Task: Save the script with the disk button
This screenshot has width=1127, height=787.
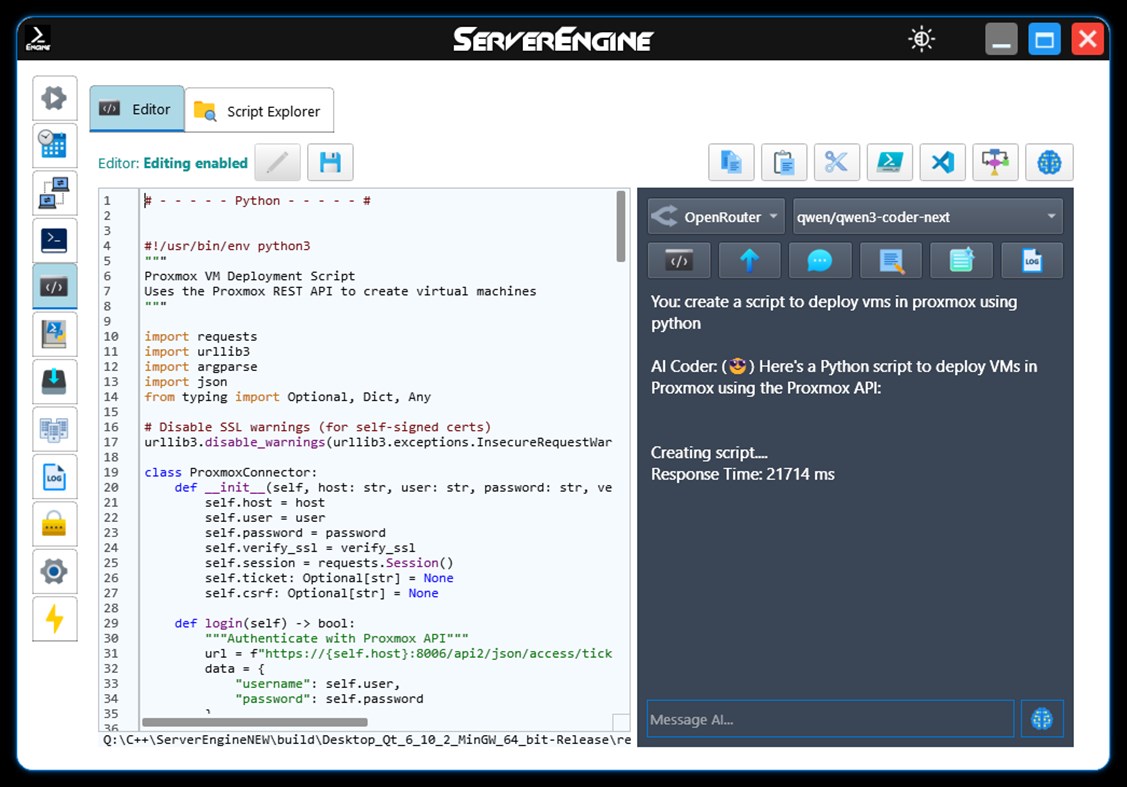Action: pos(330,162)
